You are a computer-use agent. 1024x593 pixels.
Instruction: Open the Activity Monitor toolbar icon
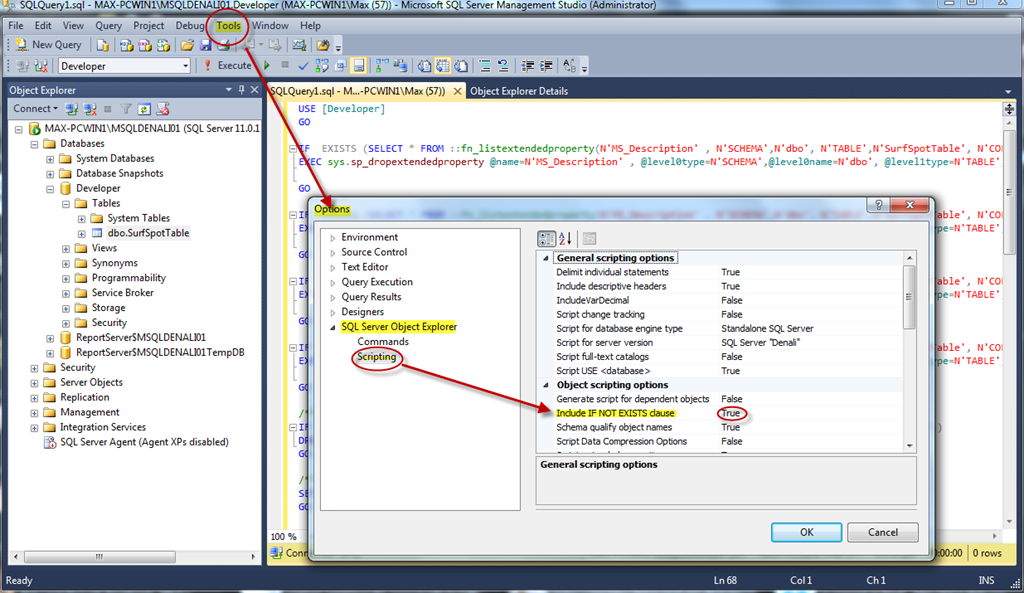click(x=299, y=45)
